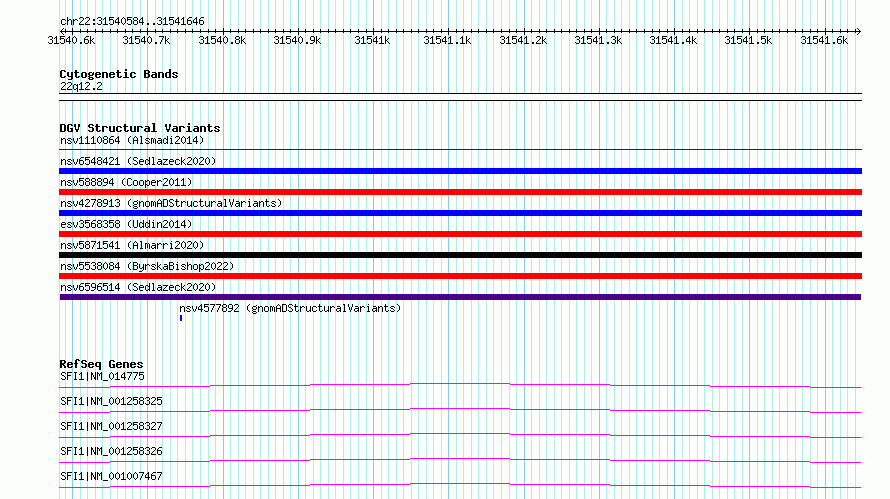Image resolution: width=890 pixels, height=499 pixels.
Task: Click the 31541k ruler tick label
Action: pyautogui.click(x=372, y=40)
